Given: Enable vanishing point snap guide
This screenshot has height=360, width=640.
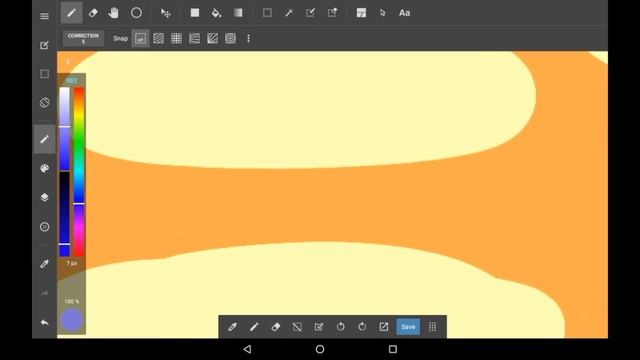Looking at the screenshot, I should 194,38.
